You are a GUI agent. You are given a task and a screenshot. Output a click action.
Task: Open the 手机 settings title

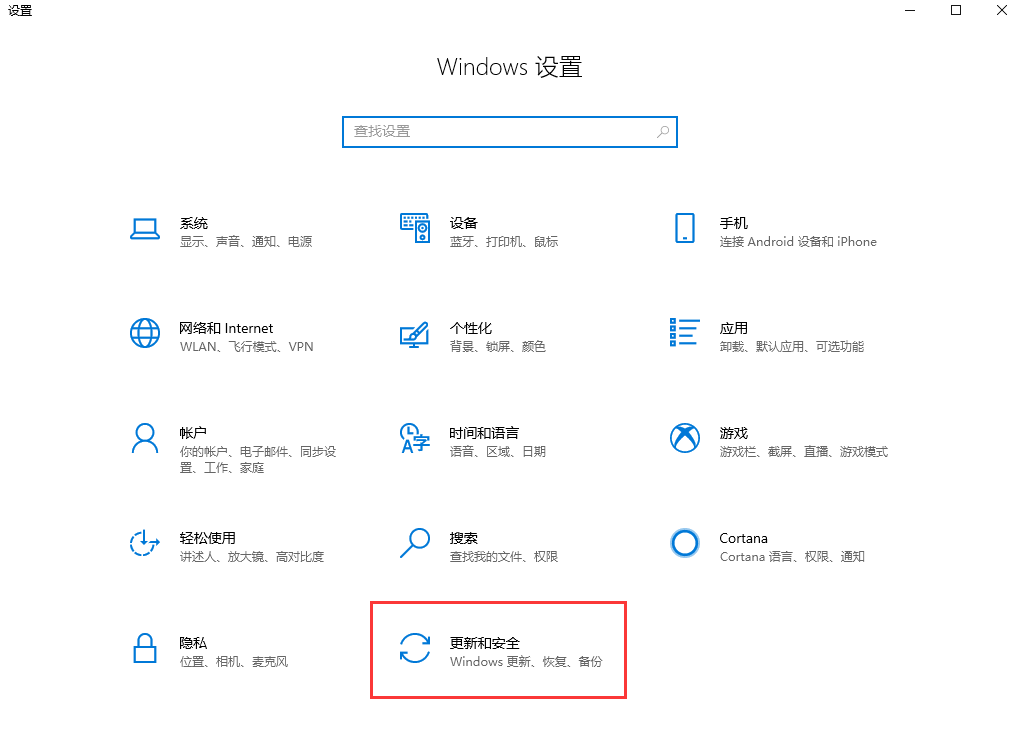point(733,223)
